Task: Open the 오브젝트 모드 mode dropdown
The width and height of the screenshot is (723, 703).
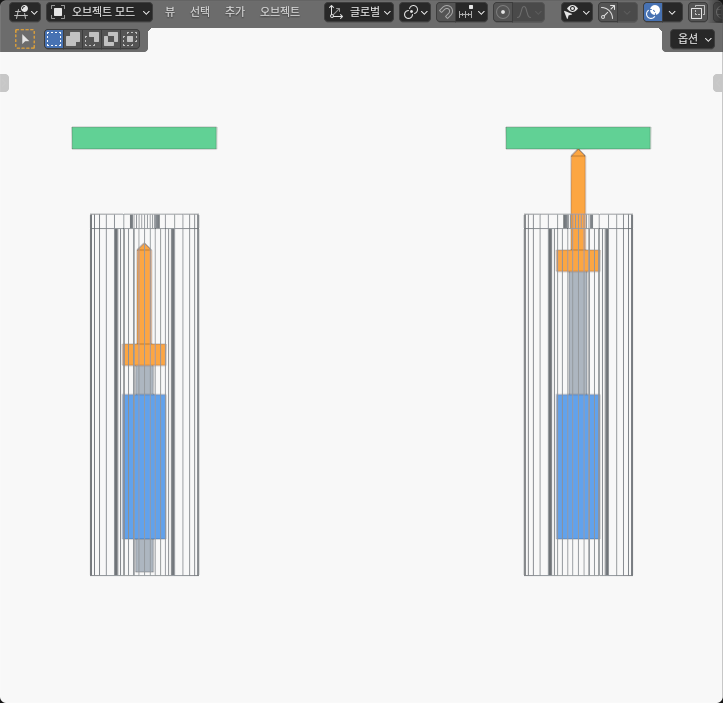Action: point(100,12)
